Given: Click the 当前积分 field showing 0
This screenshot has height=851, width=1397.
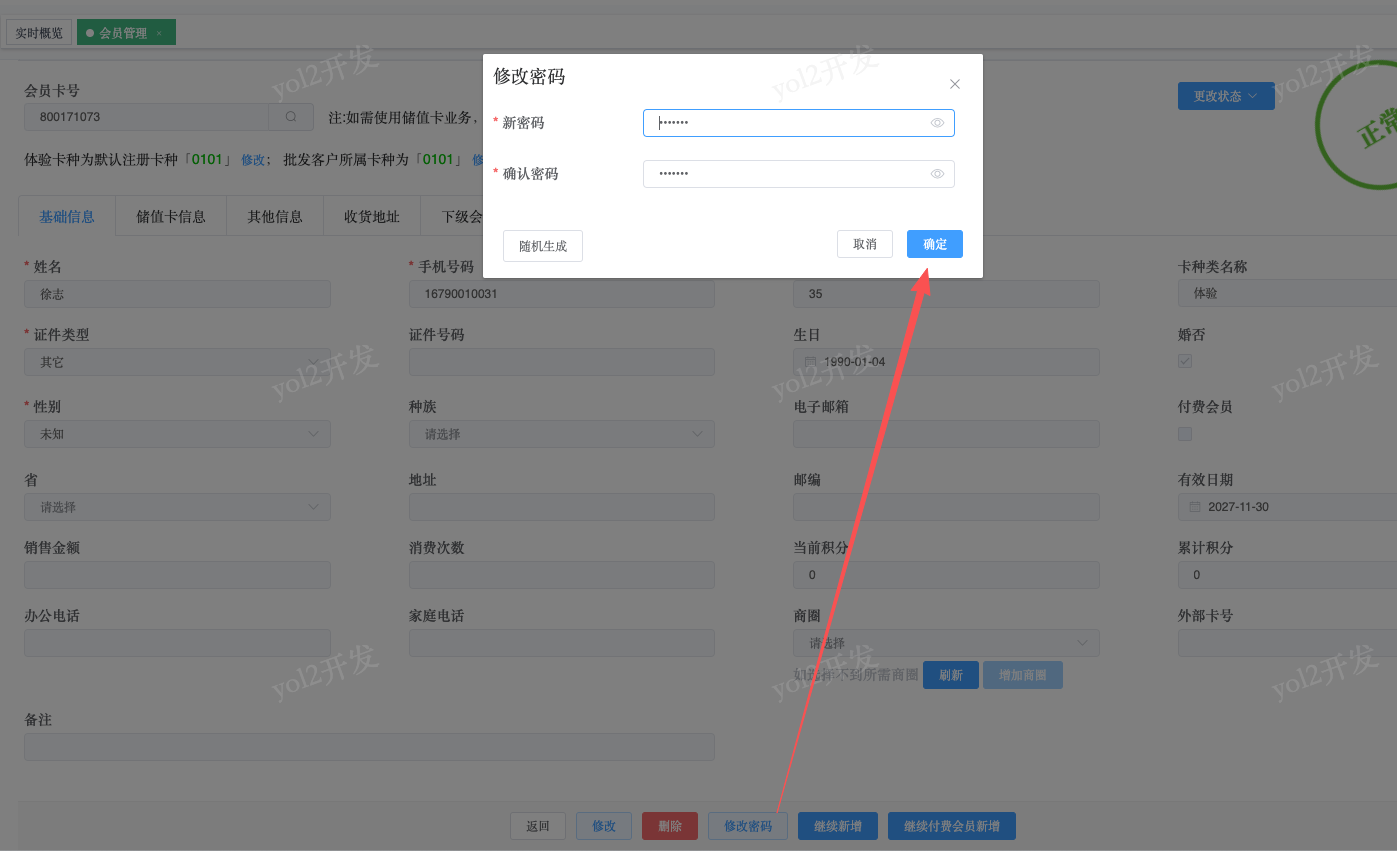Looking at the screenshot, I should 946,575.
